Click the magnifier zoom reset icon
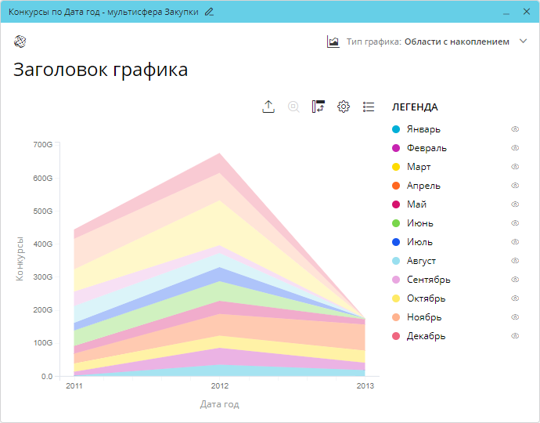 click(293, 107)
